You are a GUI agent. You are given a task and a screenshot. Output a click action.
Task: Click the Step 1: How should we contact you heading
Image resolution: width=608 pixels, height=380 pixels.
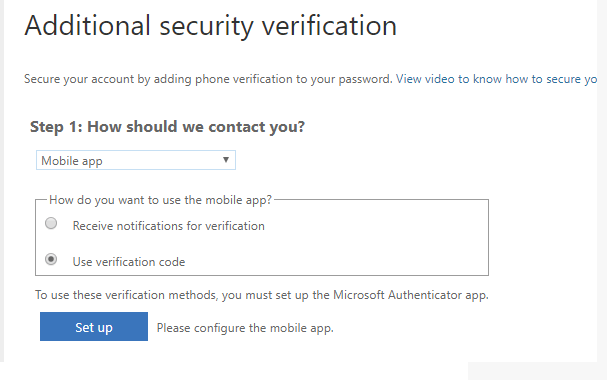[x=168, y=127]
